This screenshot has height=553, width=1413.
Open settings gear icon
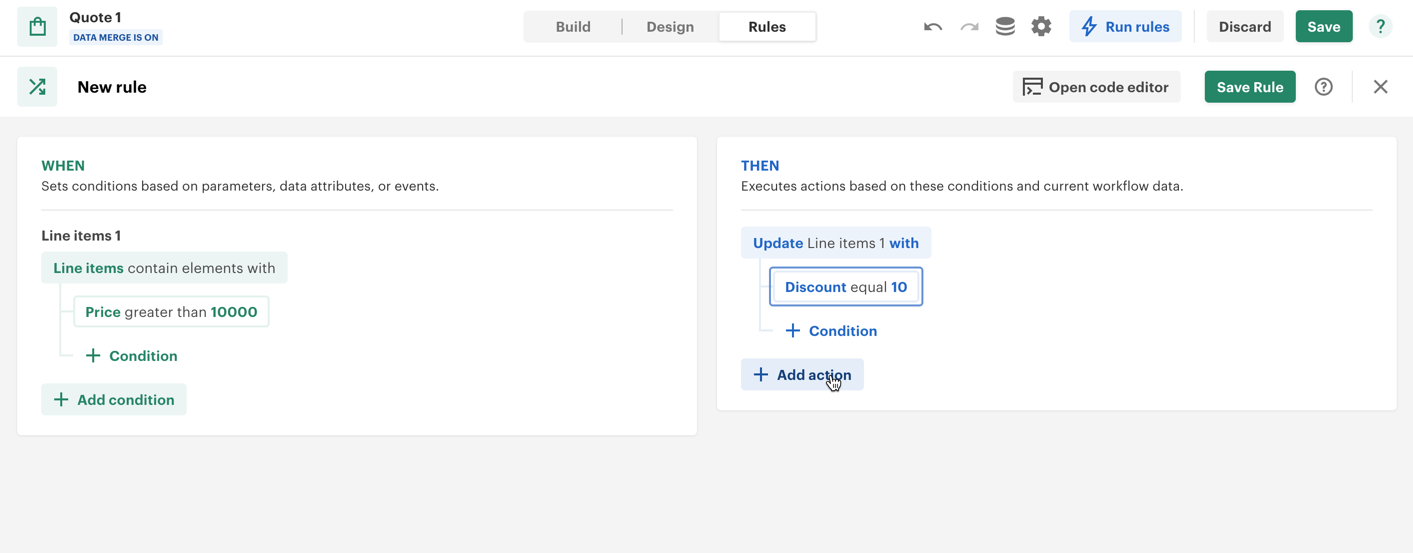point(1041,27)
